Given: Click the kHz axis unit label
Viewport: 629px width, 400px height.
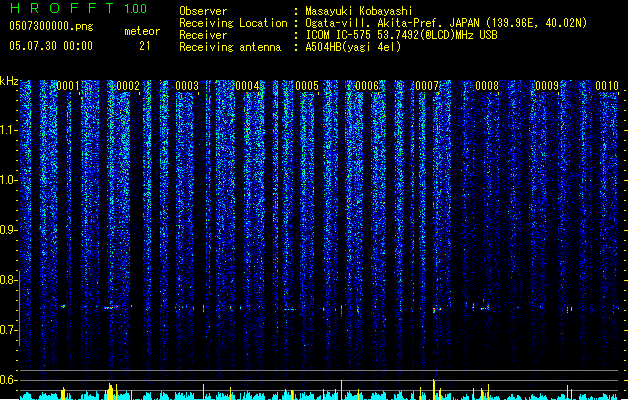Looking at the screenshot, I should (x=9, y=81).
